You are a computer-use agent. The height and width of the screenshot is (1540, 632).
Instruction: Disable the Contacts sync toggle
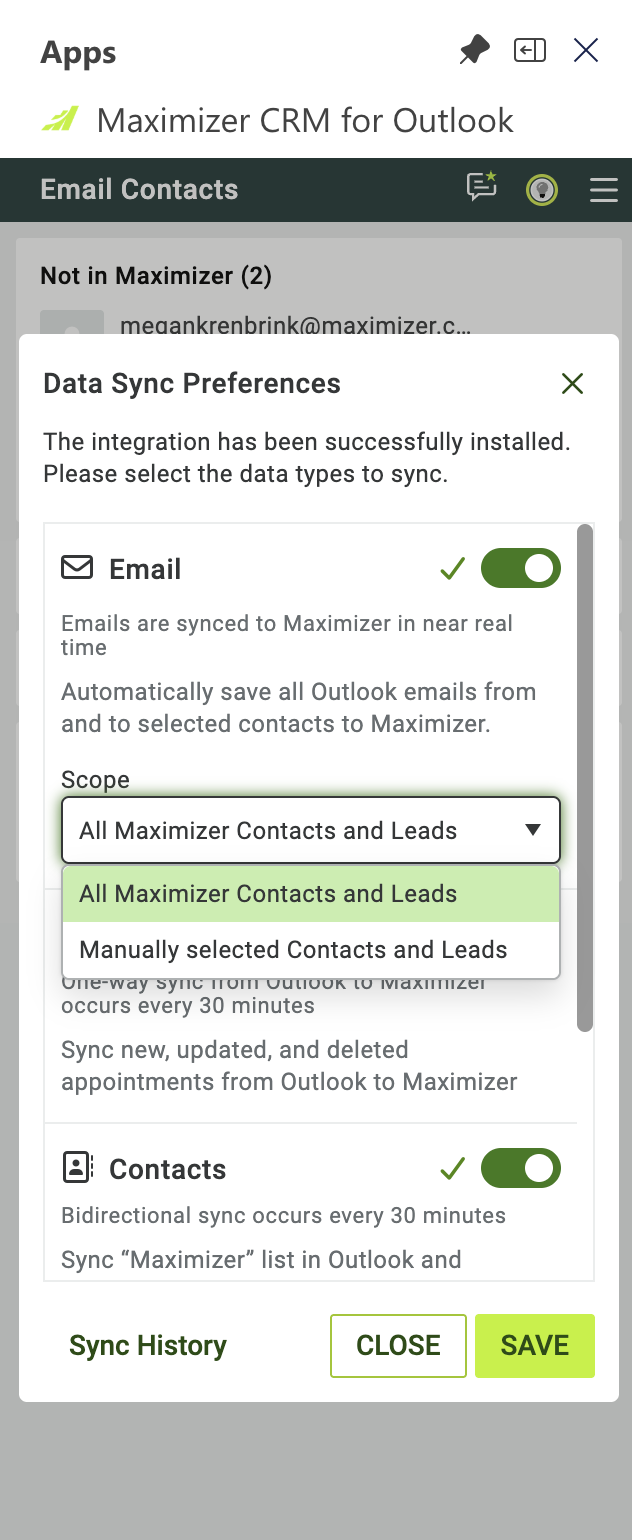coord(521,1168)
